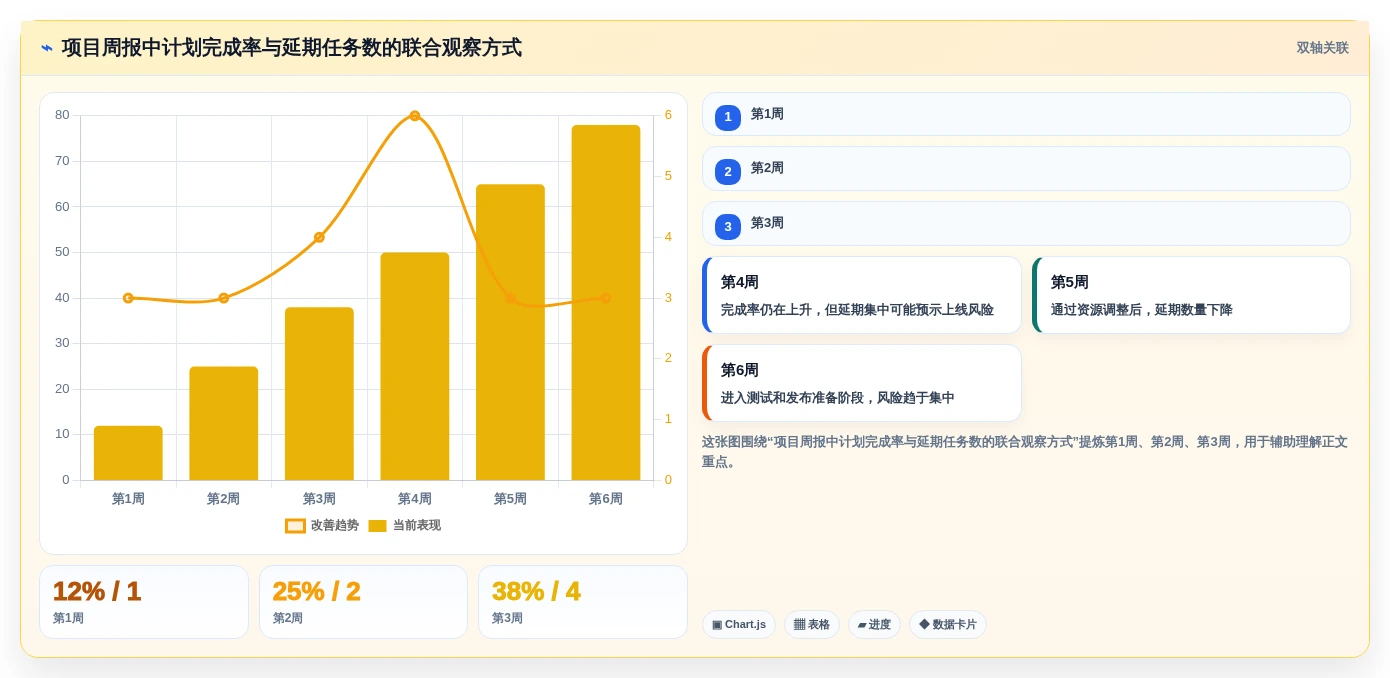Click the 改善趋势 legend label

click(x=334, y=525)
